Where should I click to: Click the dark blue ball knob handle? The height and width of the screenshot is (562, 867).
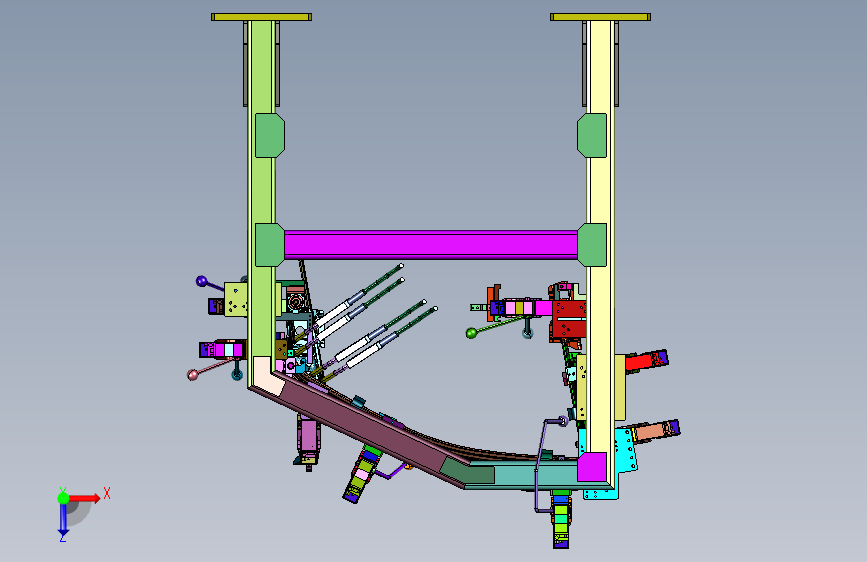pyautogui.click(x=201, y=281)
